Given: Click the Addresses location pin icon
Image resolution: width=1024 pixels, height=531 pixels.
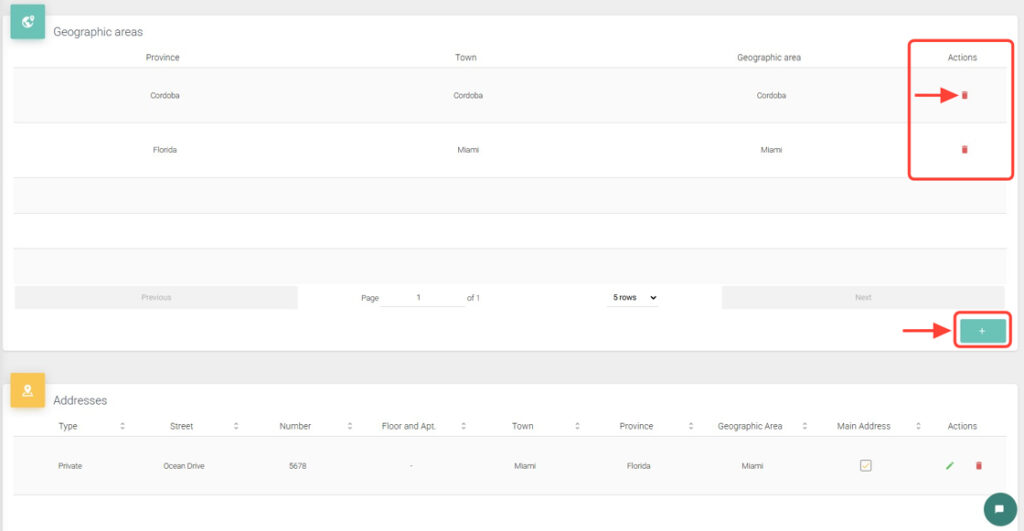Looking at the screenshot, I should pos(28,390).
